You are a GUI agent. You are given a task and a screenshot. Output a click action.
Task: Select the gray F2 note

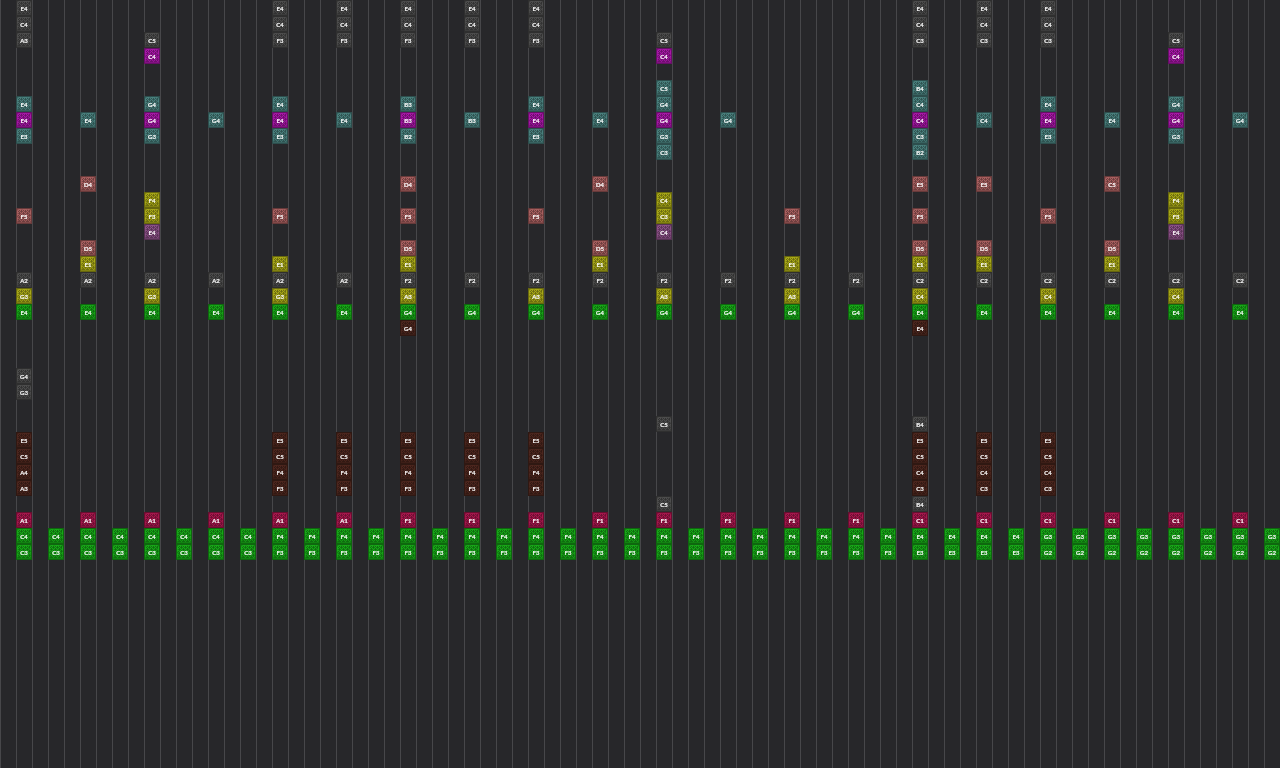pos(599,281)
